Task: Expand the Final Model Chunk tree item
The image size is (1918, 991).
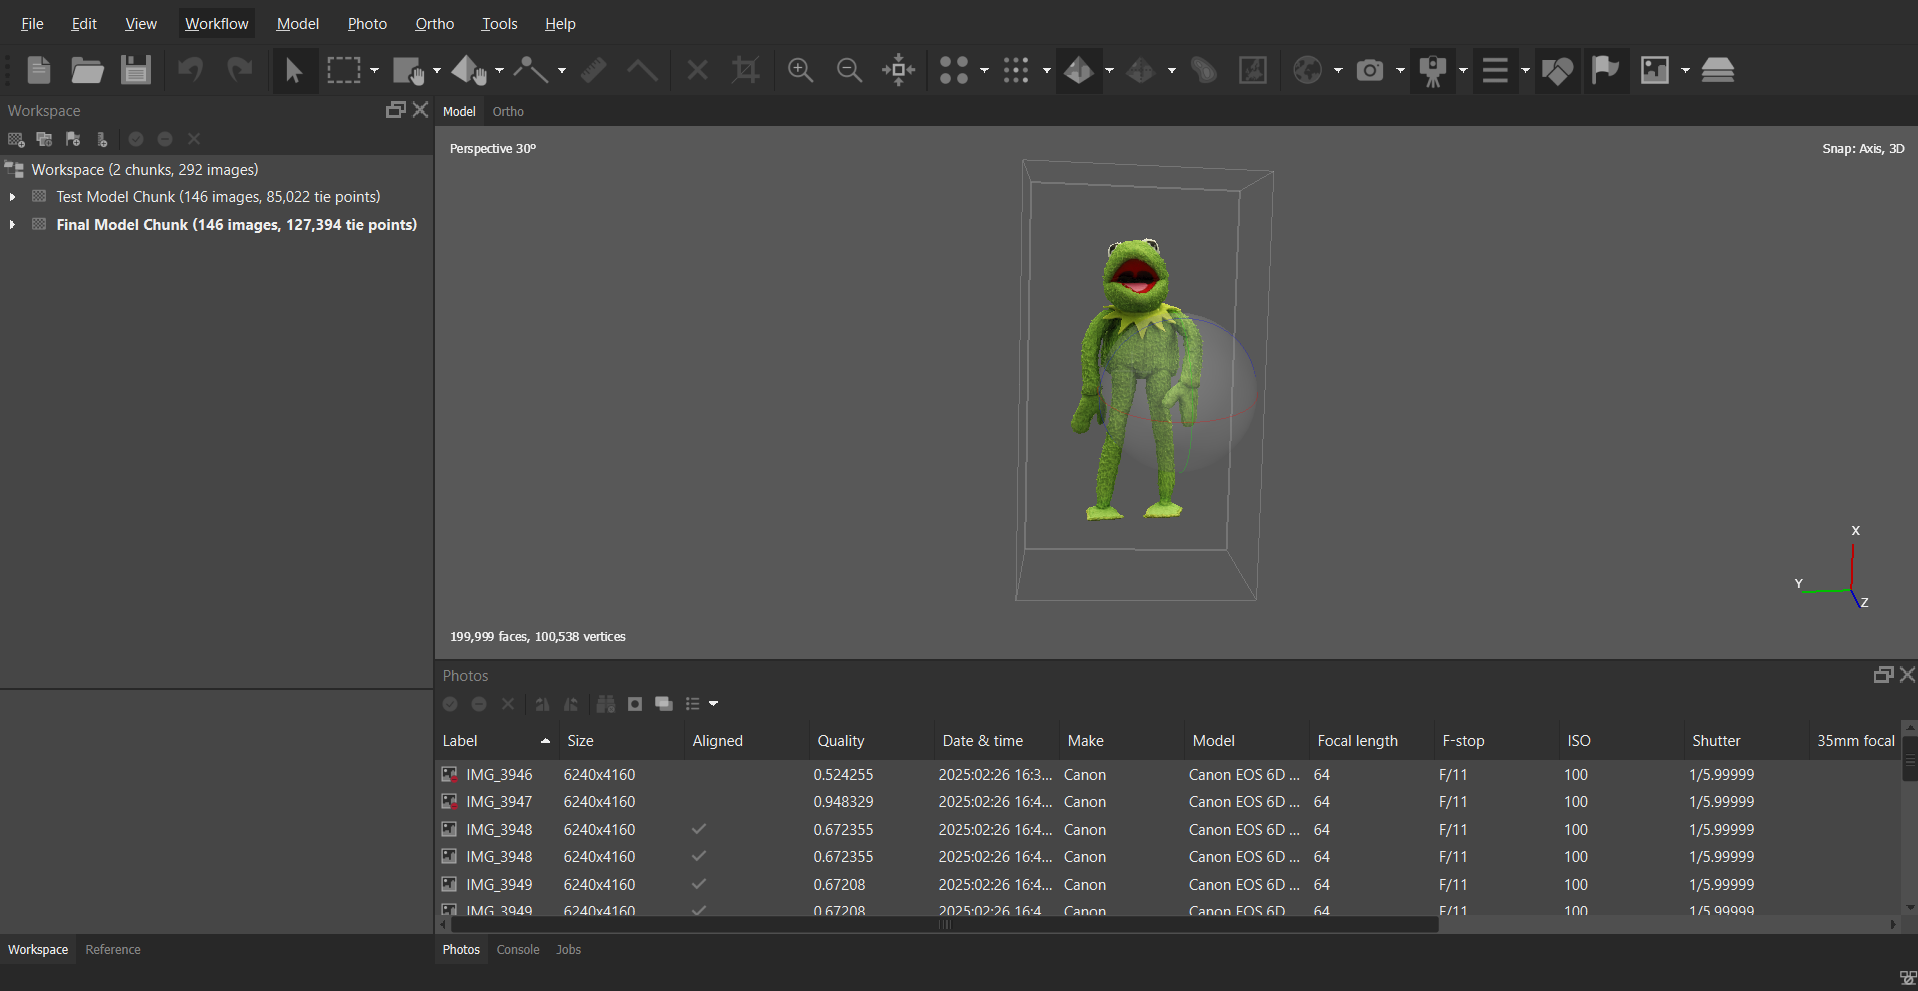Action: click(x=12, y=225)
